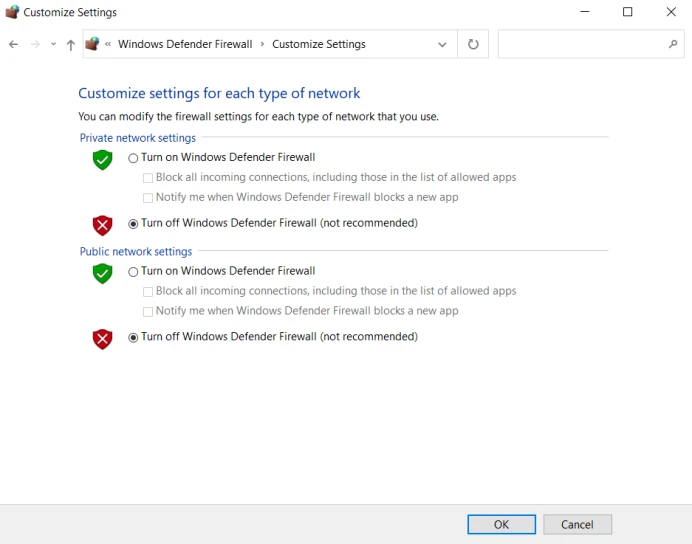Turn on firewall for private network
This screenshot has height=544, width=692.
[133, 158]
